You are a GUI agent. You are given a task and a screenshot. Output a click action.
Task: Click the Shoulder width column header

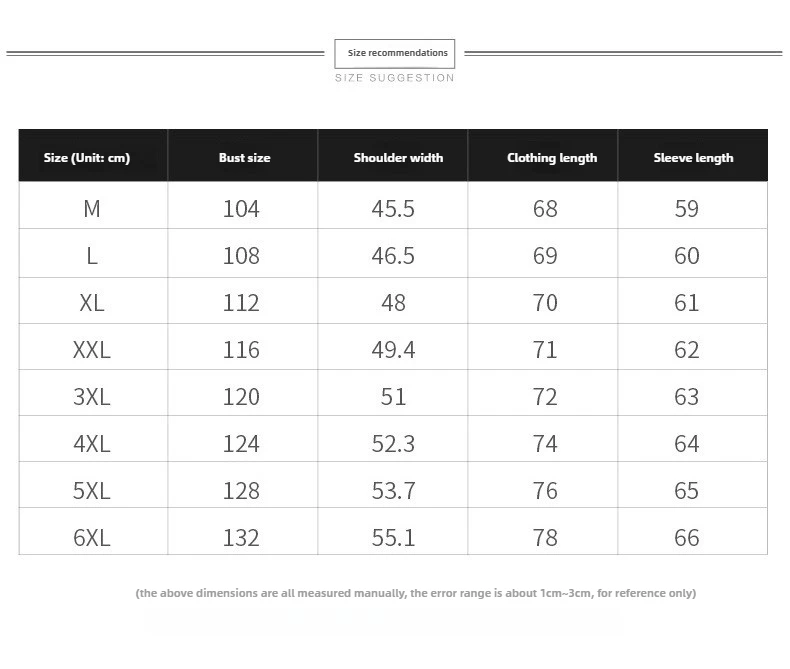click(x=398, y=158)
